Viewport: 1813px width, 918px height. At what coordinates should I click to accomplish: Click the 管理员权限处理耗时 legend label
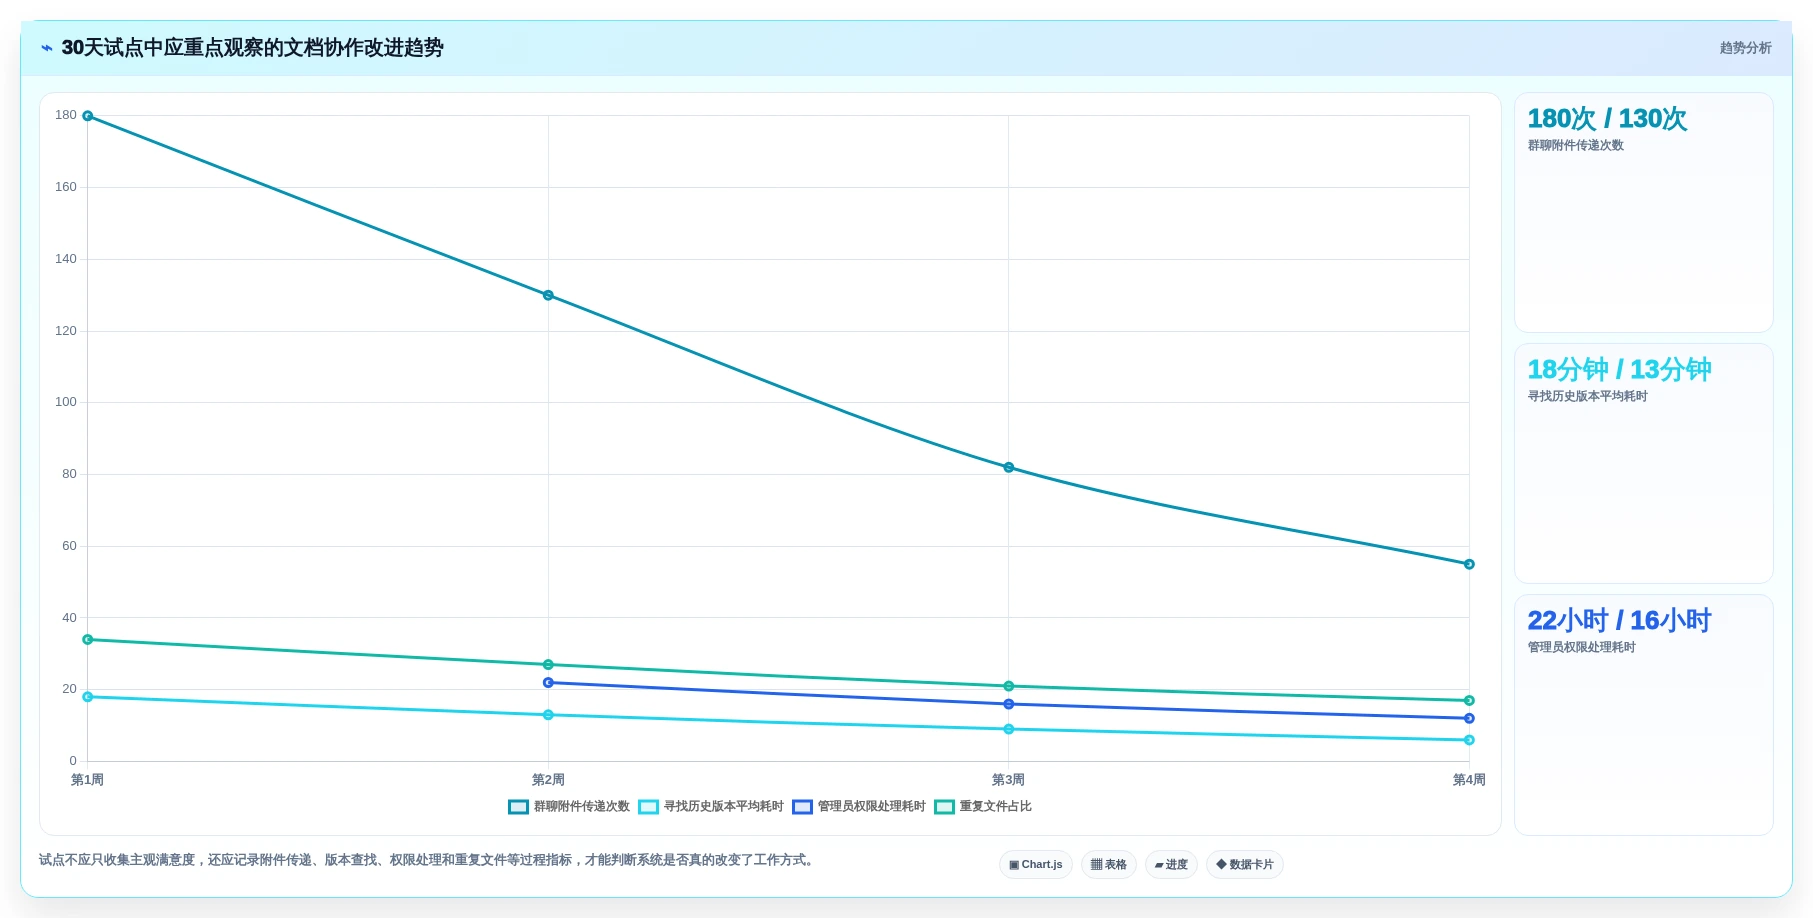(x=872, y=807)
